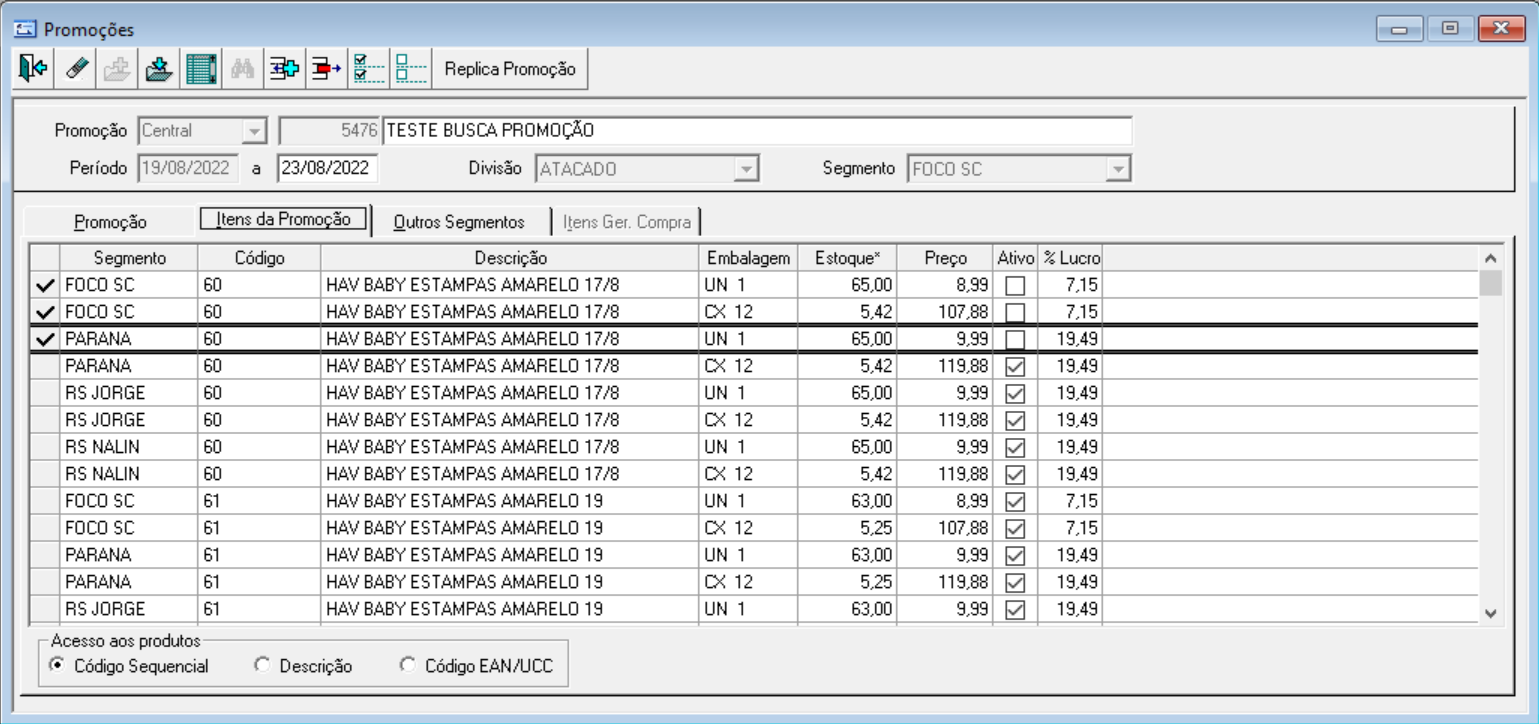Click the Replica Promoção button
Viewport: 1539px width, 724px height.
[x=510, y=69]
